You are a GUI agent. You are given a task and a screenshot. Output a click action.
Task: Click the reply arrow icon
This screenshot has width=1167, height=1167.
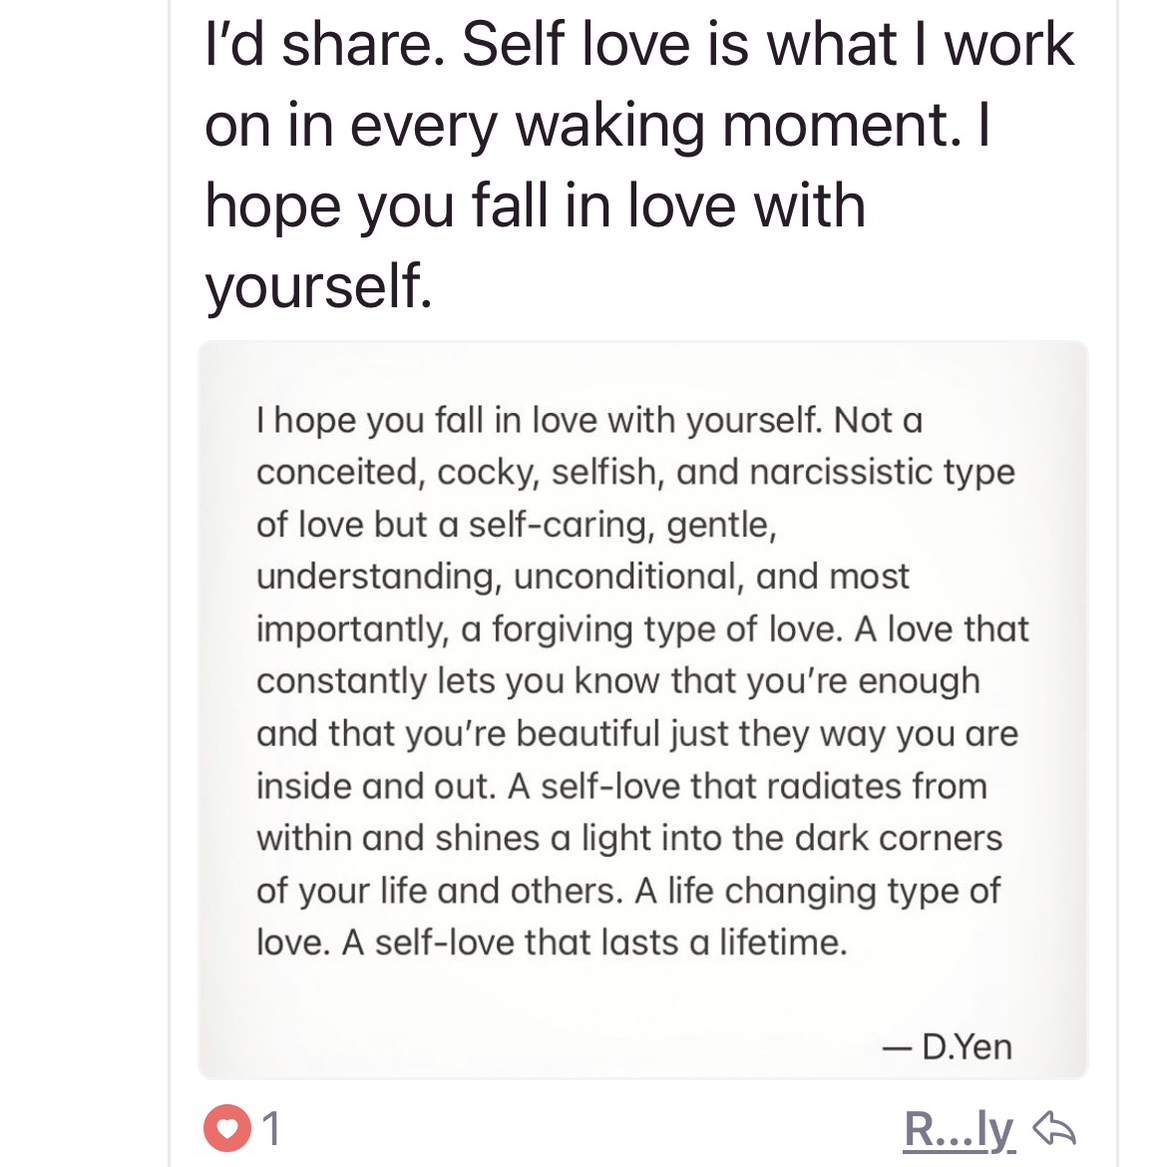pyautogui.click(x=1054, y=1128)
